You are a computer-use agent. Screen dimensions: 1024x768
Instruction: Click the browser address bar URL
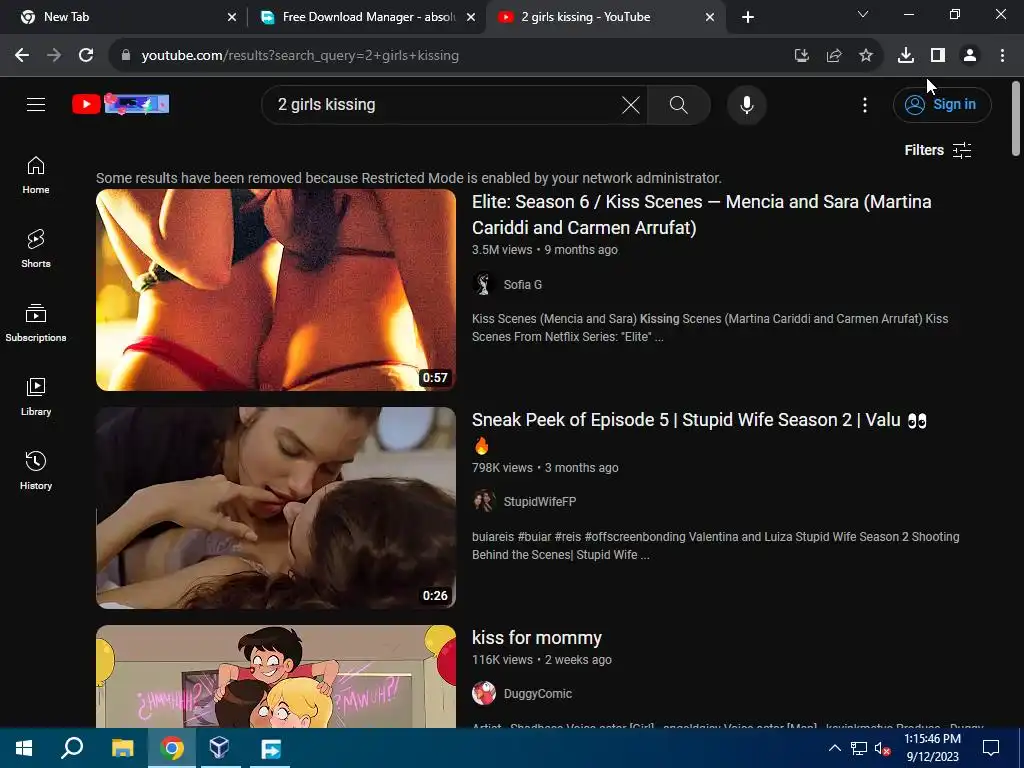300,56
